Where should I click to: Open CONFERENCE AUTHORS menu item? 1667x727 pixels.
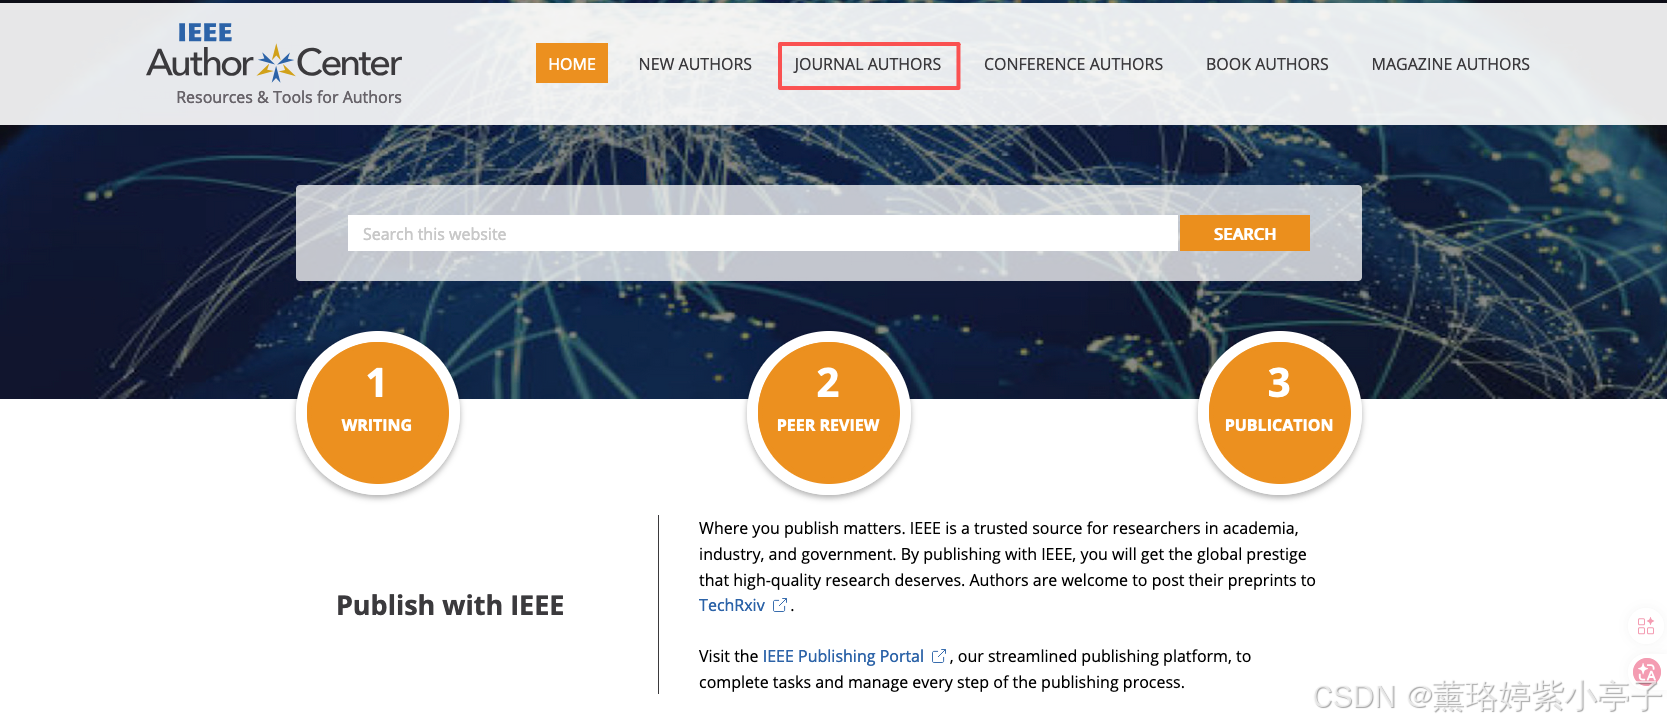[x=1073, y=64]
